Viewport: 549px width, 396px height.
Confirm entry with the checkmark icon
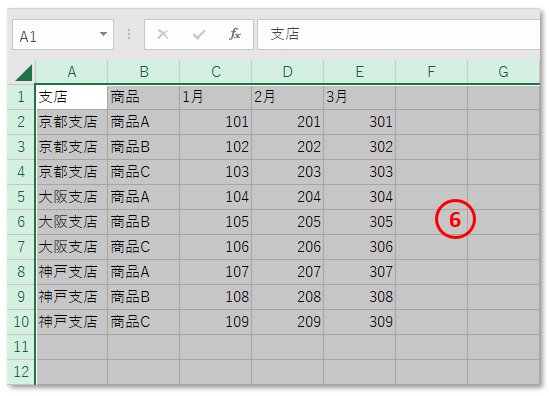click(x=199, y=34)
